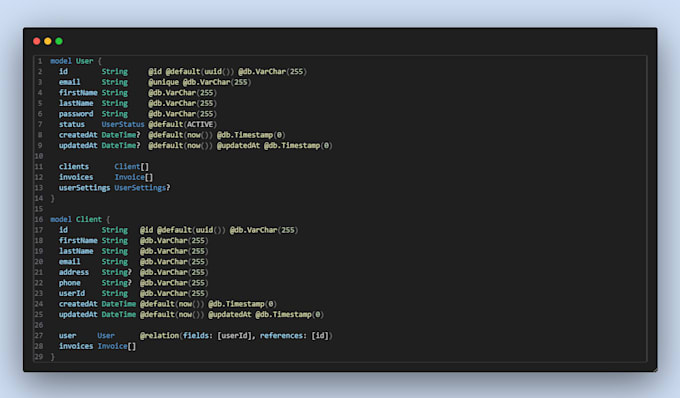
Task: Click the 'password' field name
Action: (x=76, y=114)
